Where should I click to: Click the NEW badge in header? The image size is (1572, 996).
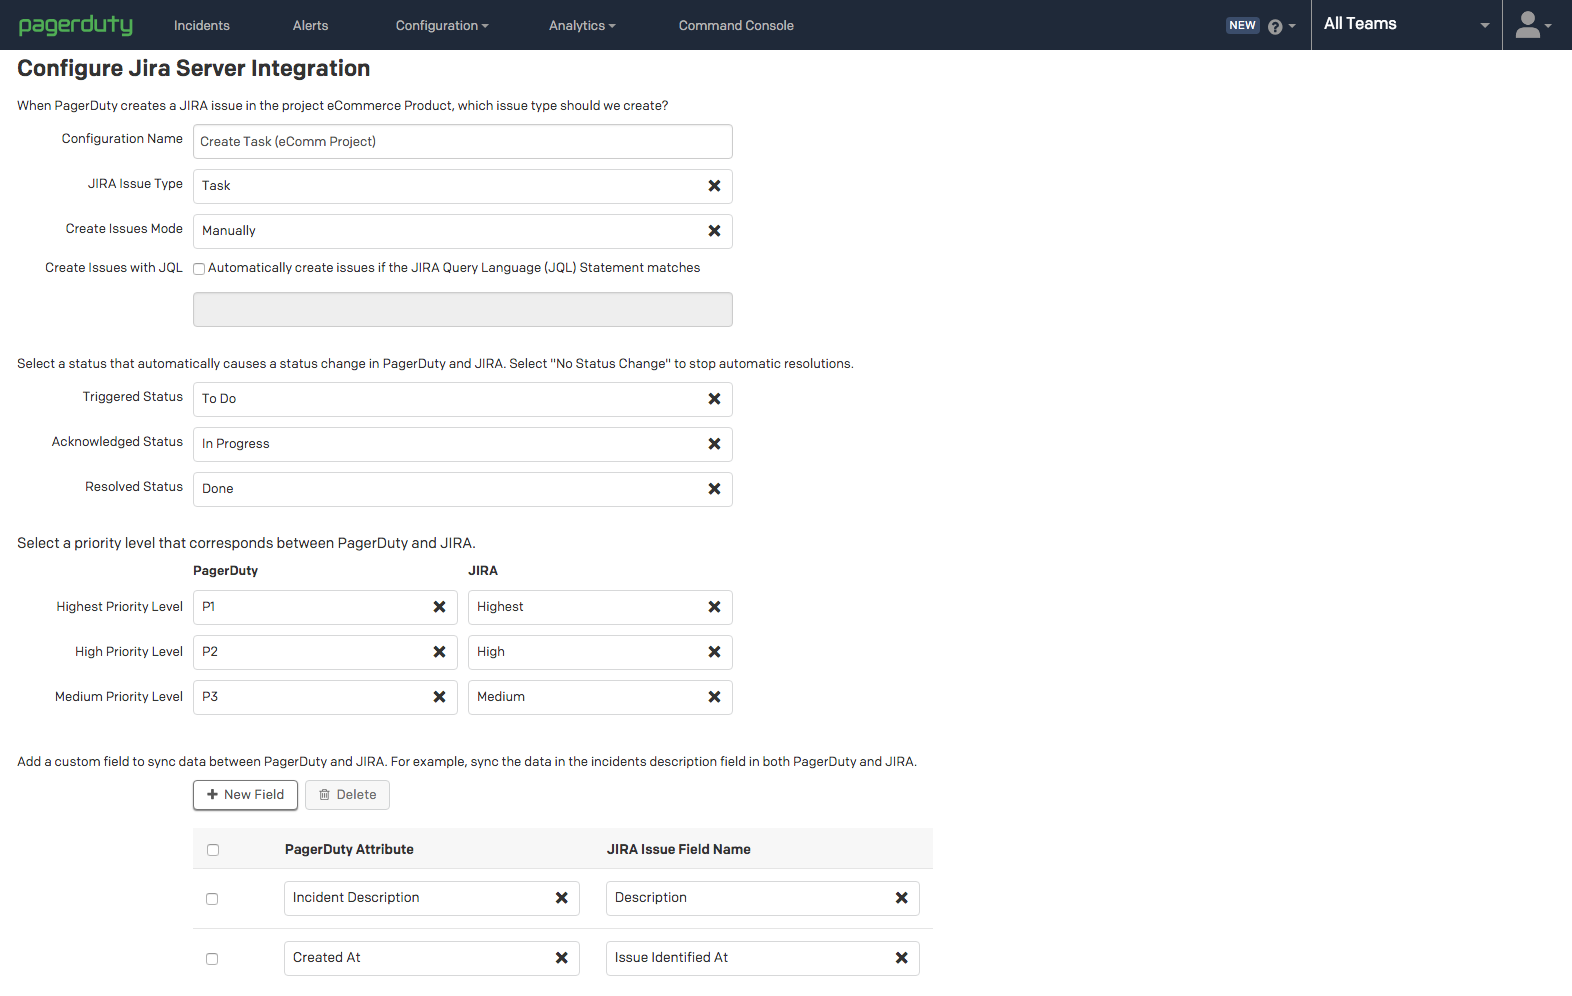(x=1242, y=26)
